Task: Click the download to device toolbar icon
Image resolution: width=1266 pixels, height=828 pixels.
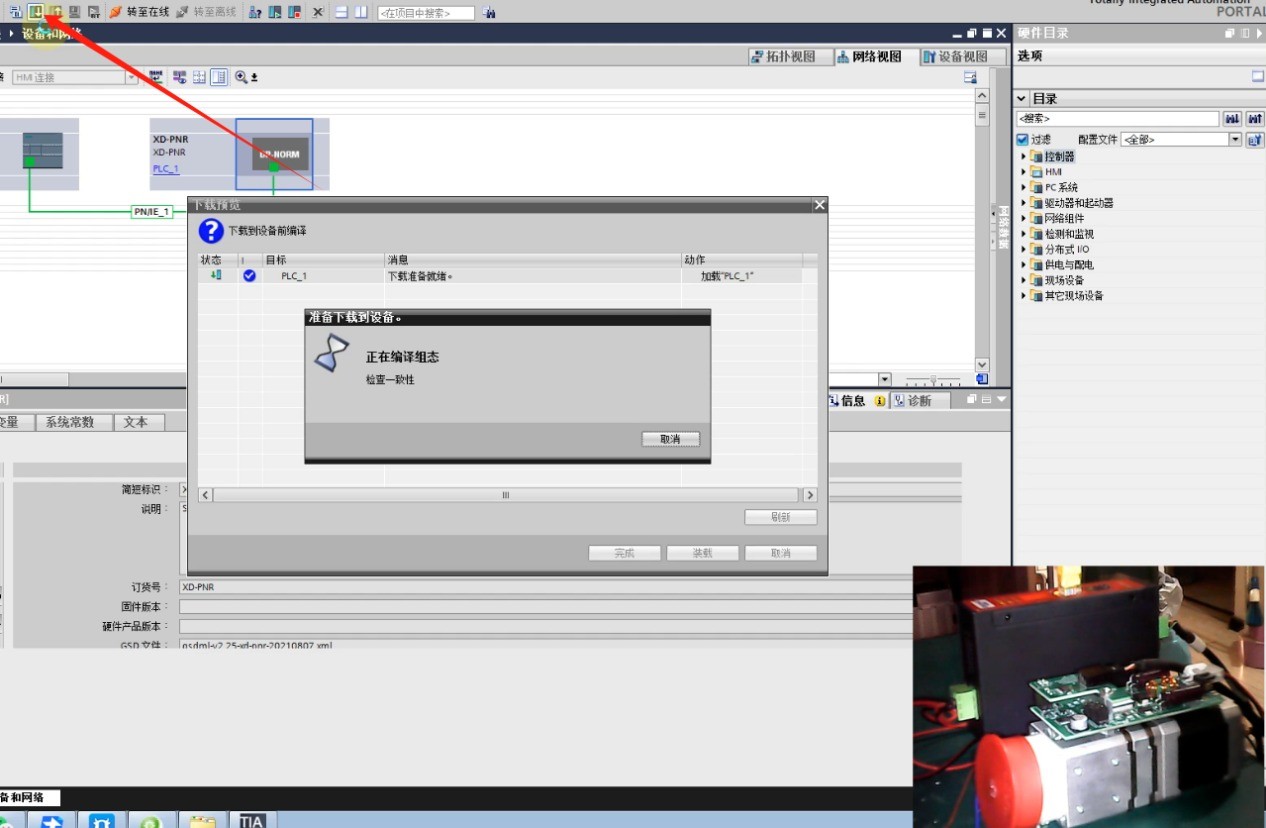Action: 36,11
